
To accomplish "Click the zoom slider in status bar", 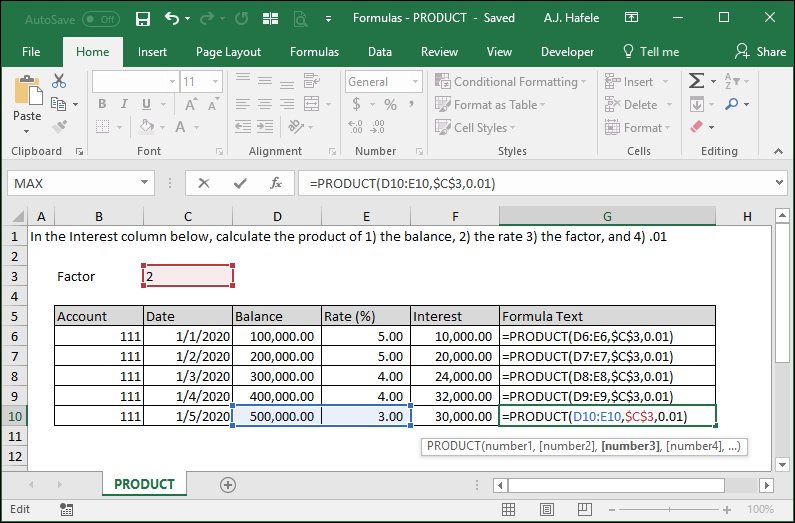I will coord(669,509).
